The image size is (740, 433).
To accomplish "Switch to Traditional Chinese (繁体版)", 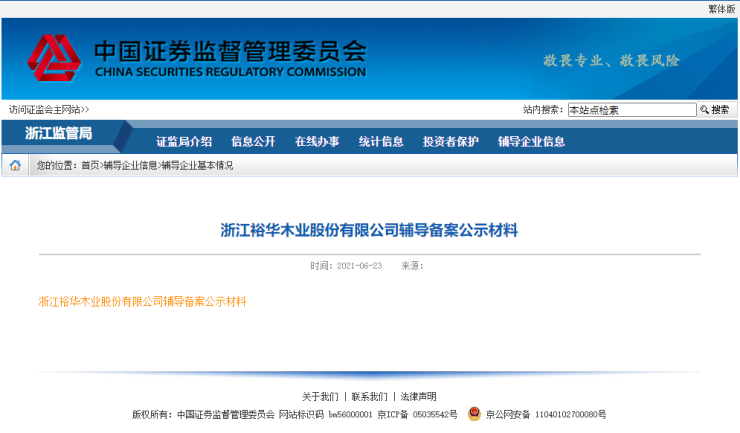I will [x=721, y=8].
